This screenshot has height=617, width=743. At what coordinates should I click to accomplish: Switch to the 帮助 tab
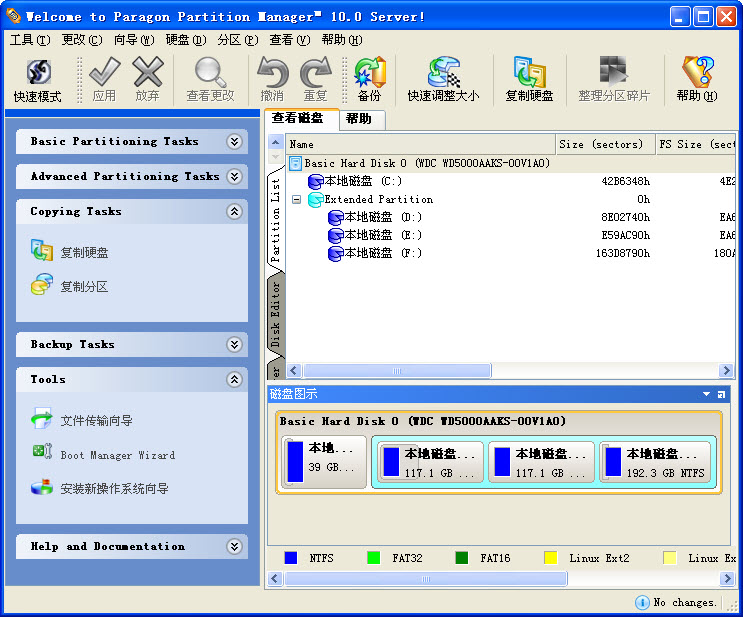(358, 119)
